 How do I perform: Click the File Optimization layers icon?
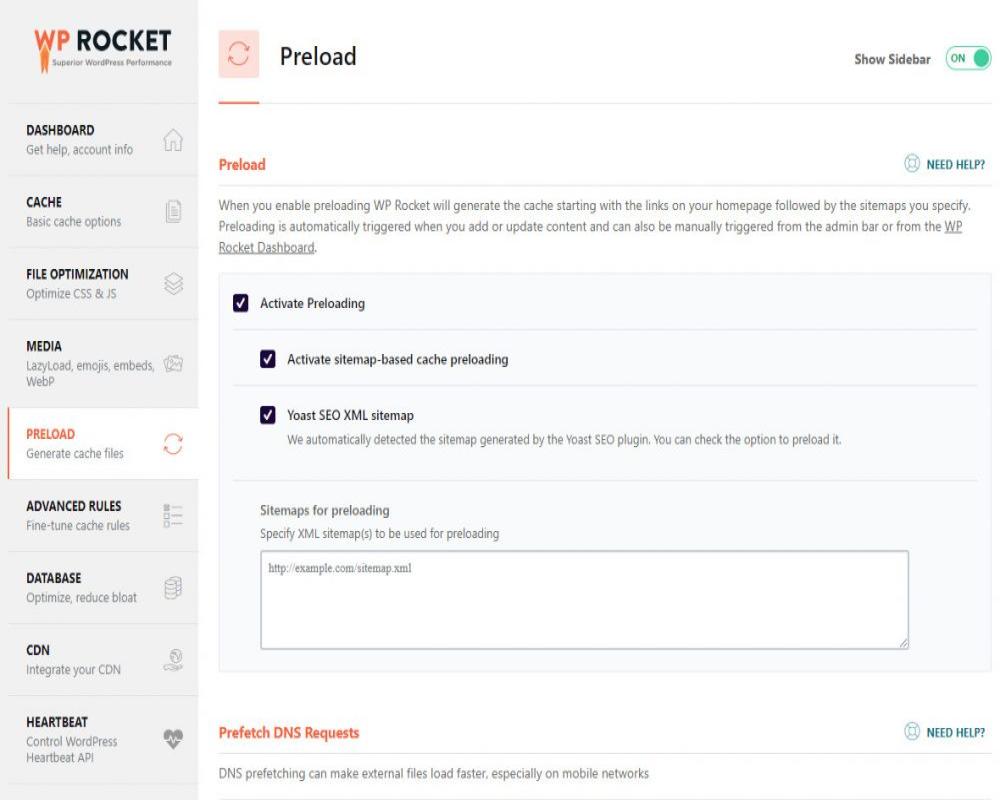tap(173, 284)
